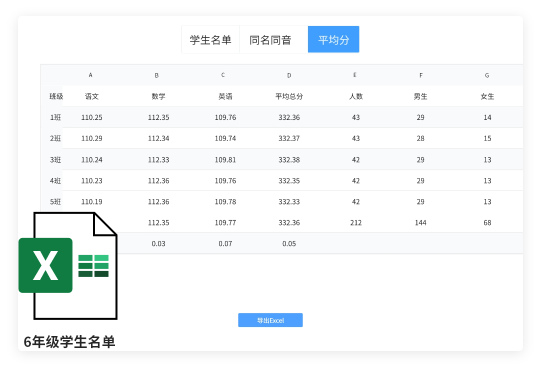Select the 语文 header cell
Screen dimensions: 541x371
pyautogui.click(x=92, y=96)
